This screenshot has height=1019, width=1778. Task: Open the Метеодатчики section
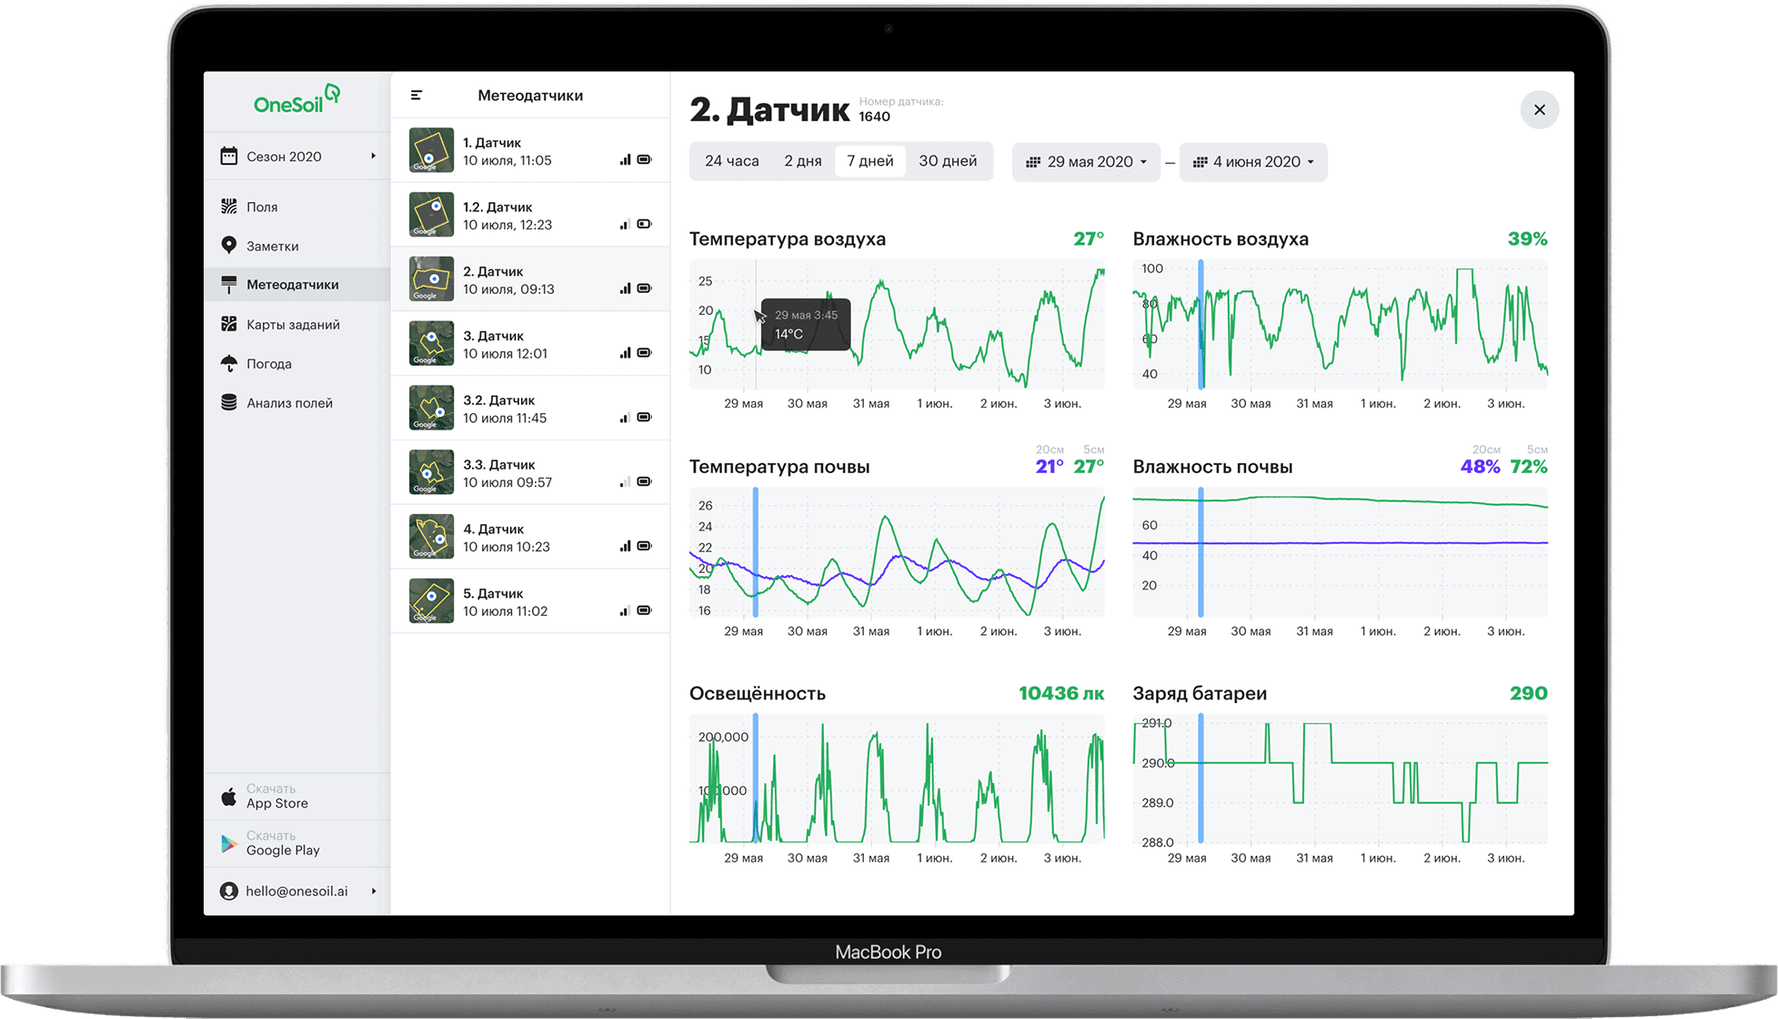point(297,285)
